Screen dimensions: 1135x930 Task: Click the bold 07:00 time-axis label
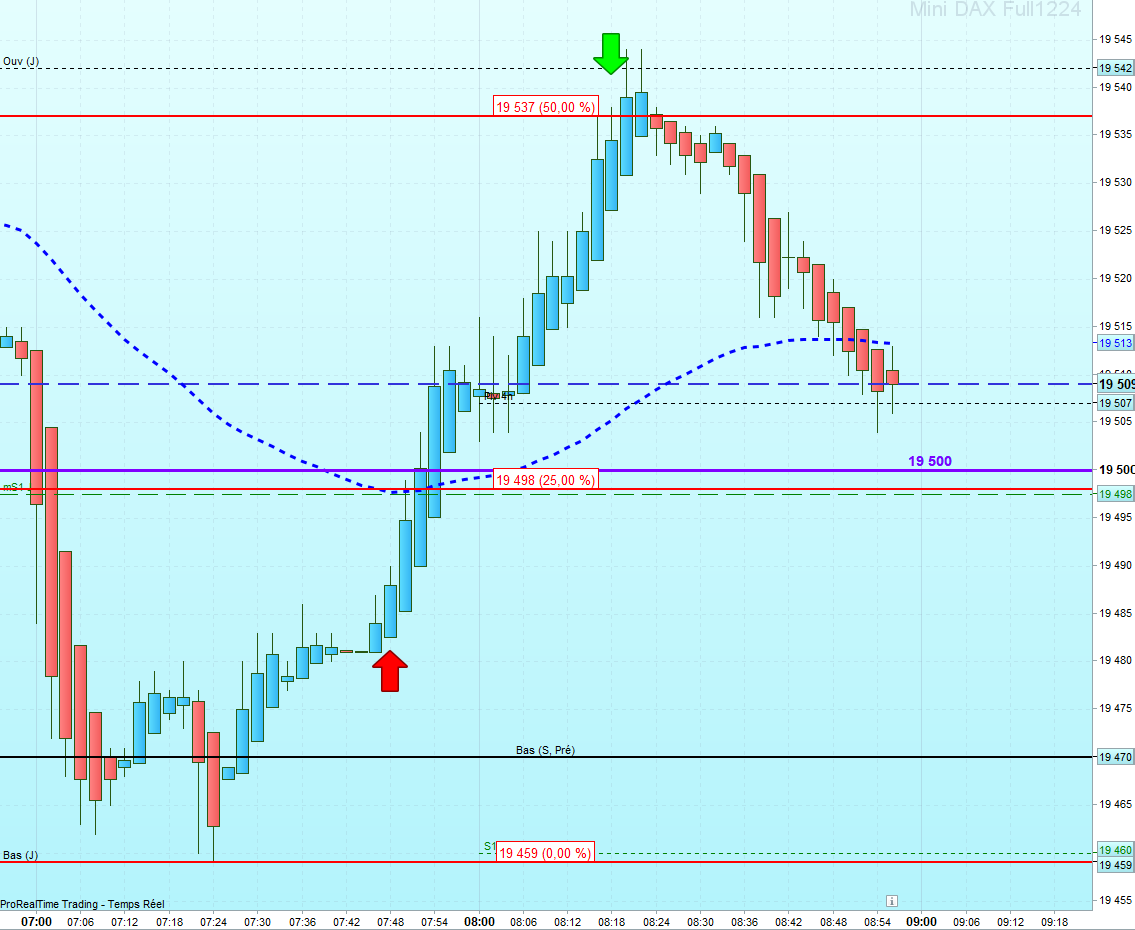36,922
